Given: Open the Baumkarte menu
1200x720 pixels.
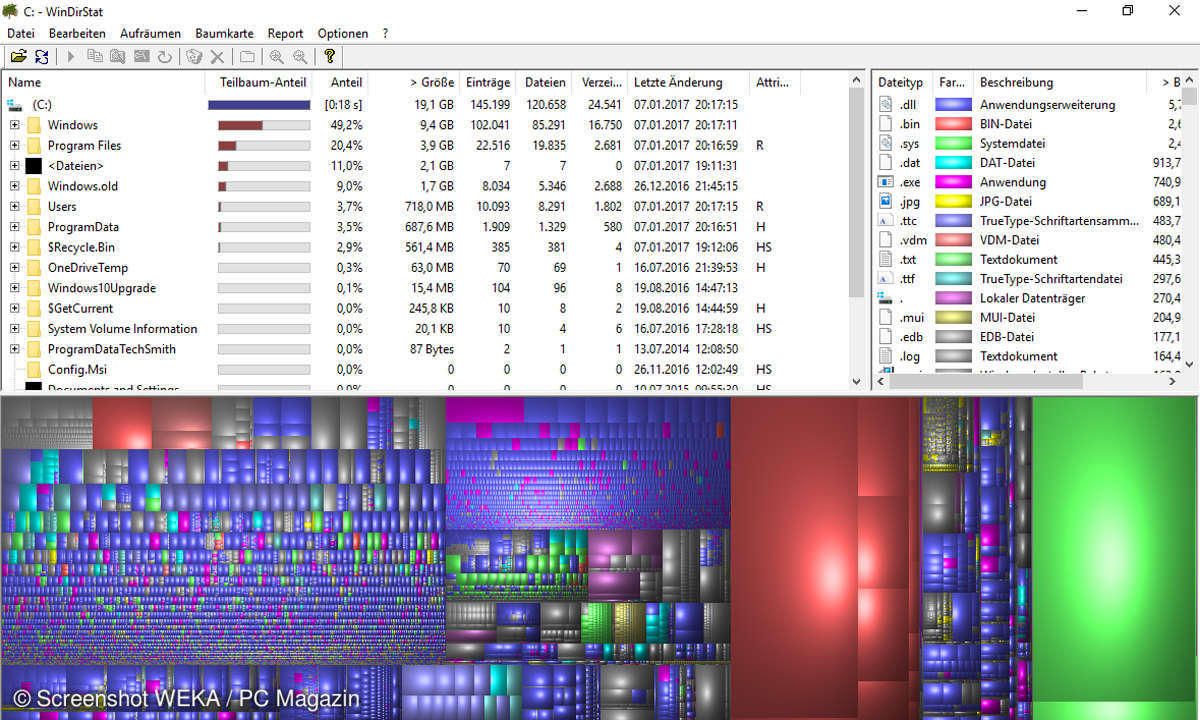Looking at the screenshot, I should pyautogui.click(x=224, y=33).
